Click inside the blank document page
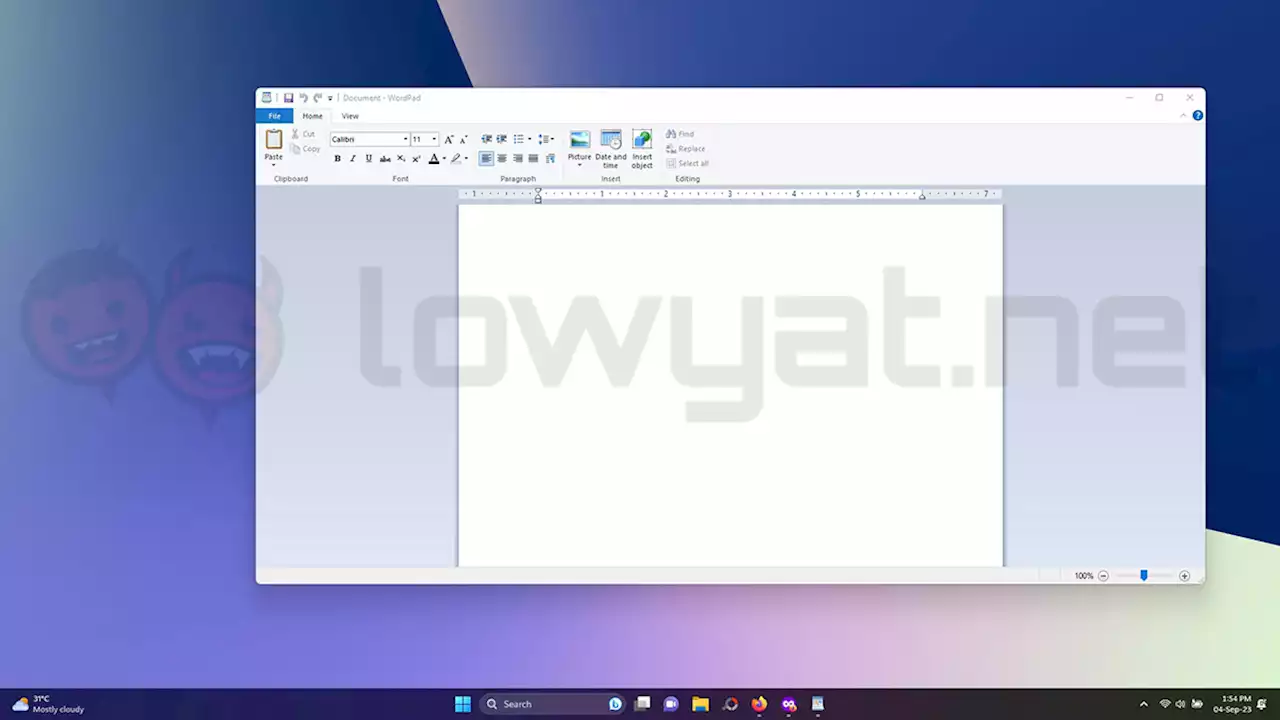1280x720 pixels. [x=730, y=385]
